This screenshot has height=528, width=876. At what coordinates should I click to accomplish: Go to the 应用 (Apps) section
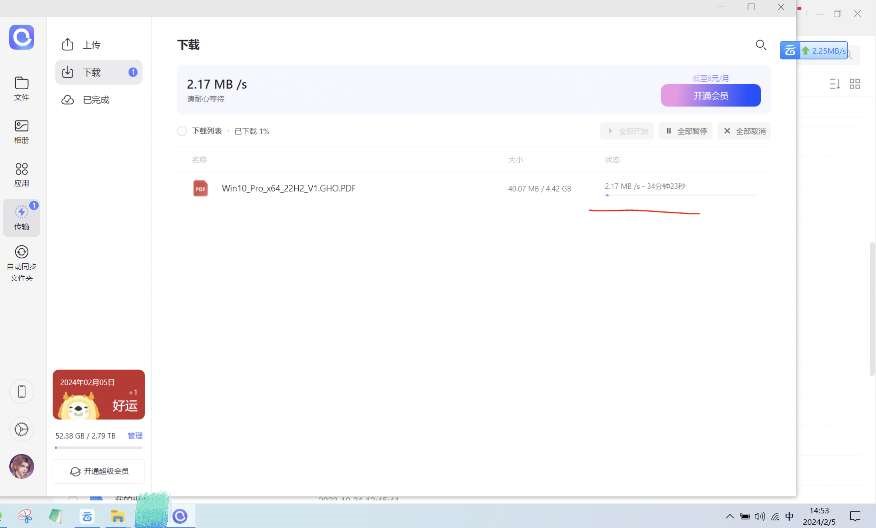click(21, 174)
